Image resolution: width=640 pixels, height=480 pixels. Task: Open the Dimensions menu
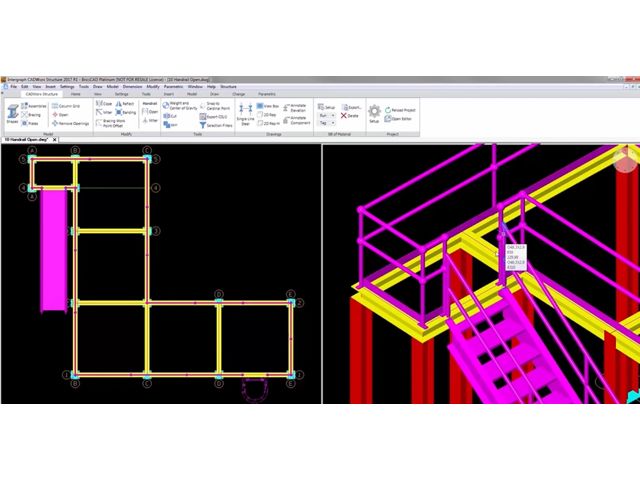[132, 87]
